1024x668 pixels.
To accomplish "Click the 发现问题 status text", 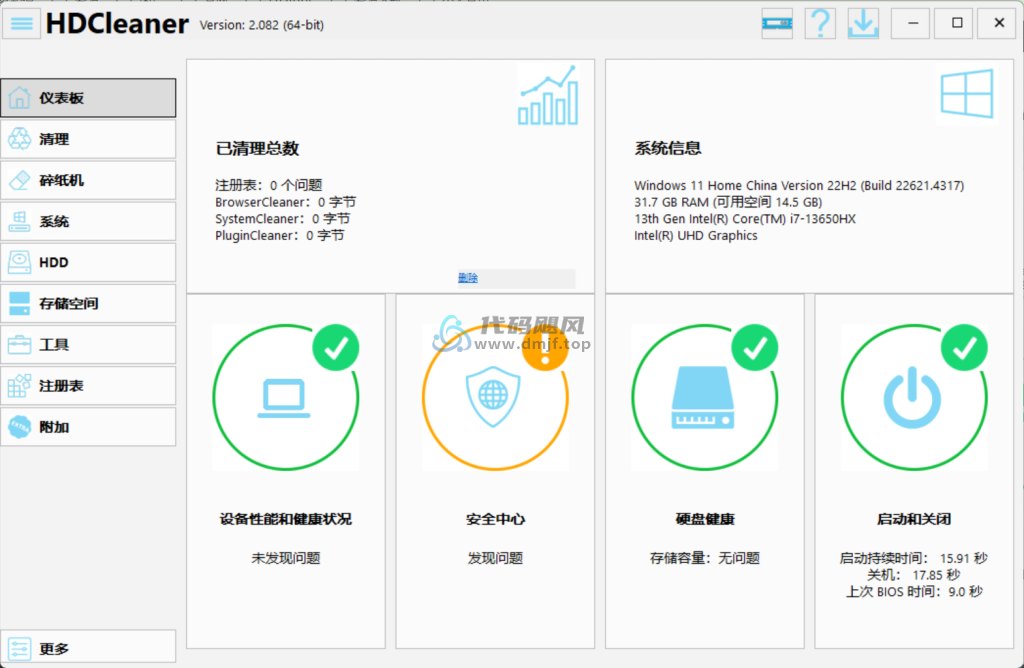I will click(495, 558).
